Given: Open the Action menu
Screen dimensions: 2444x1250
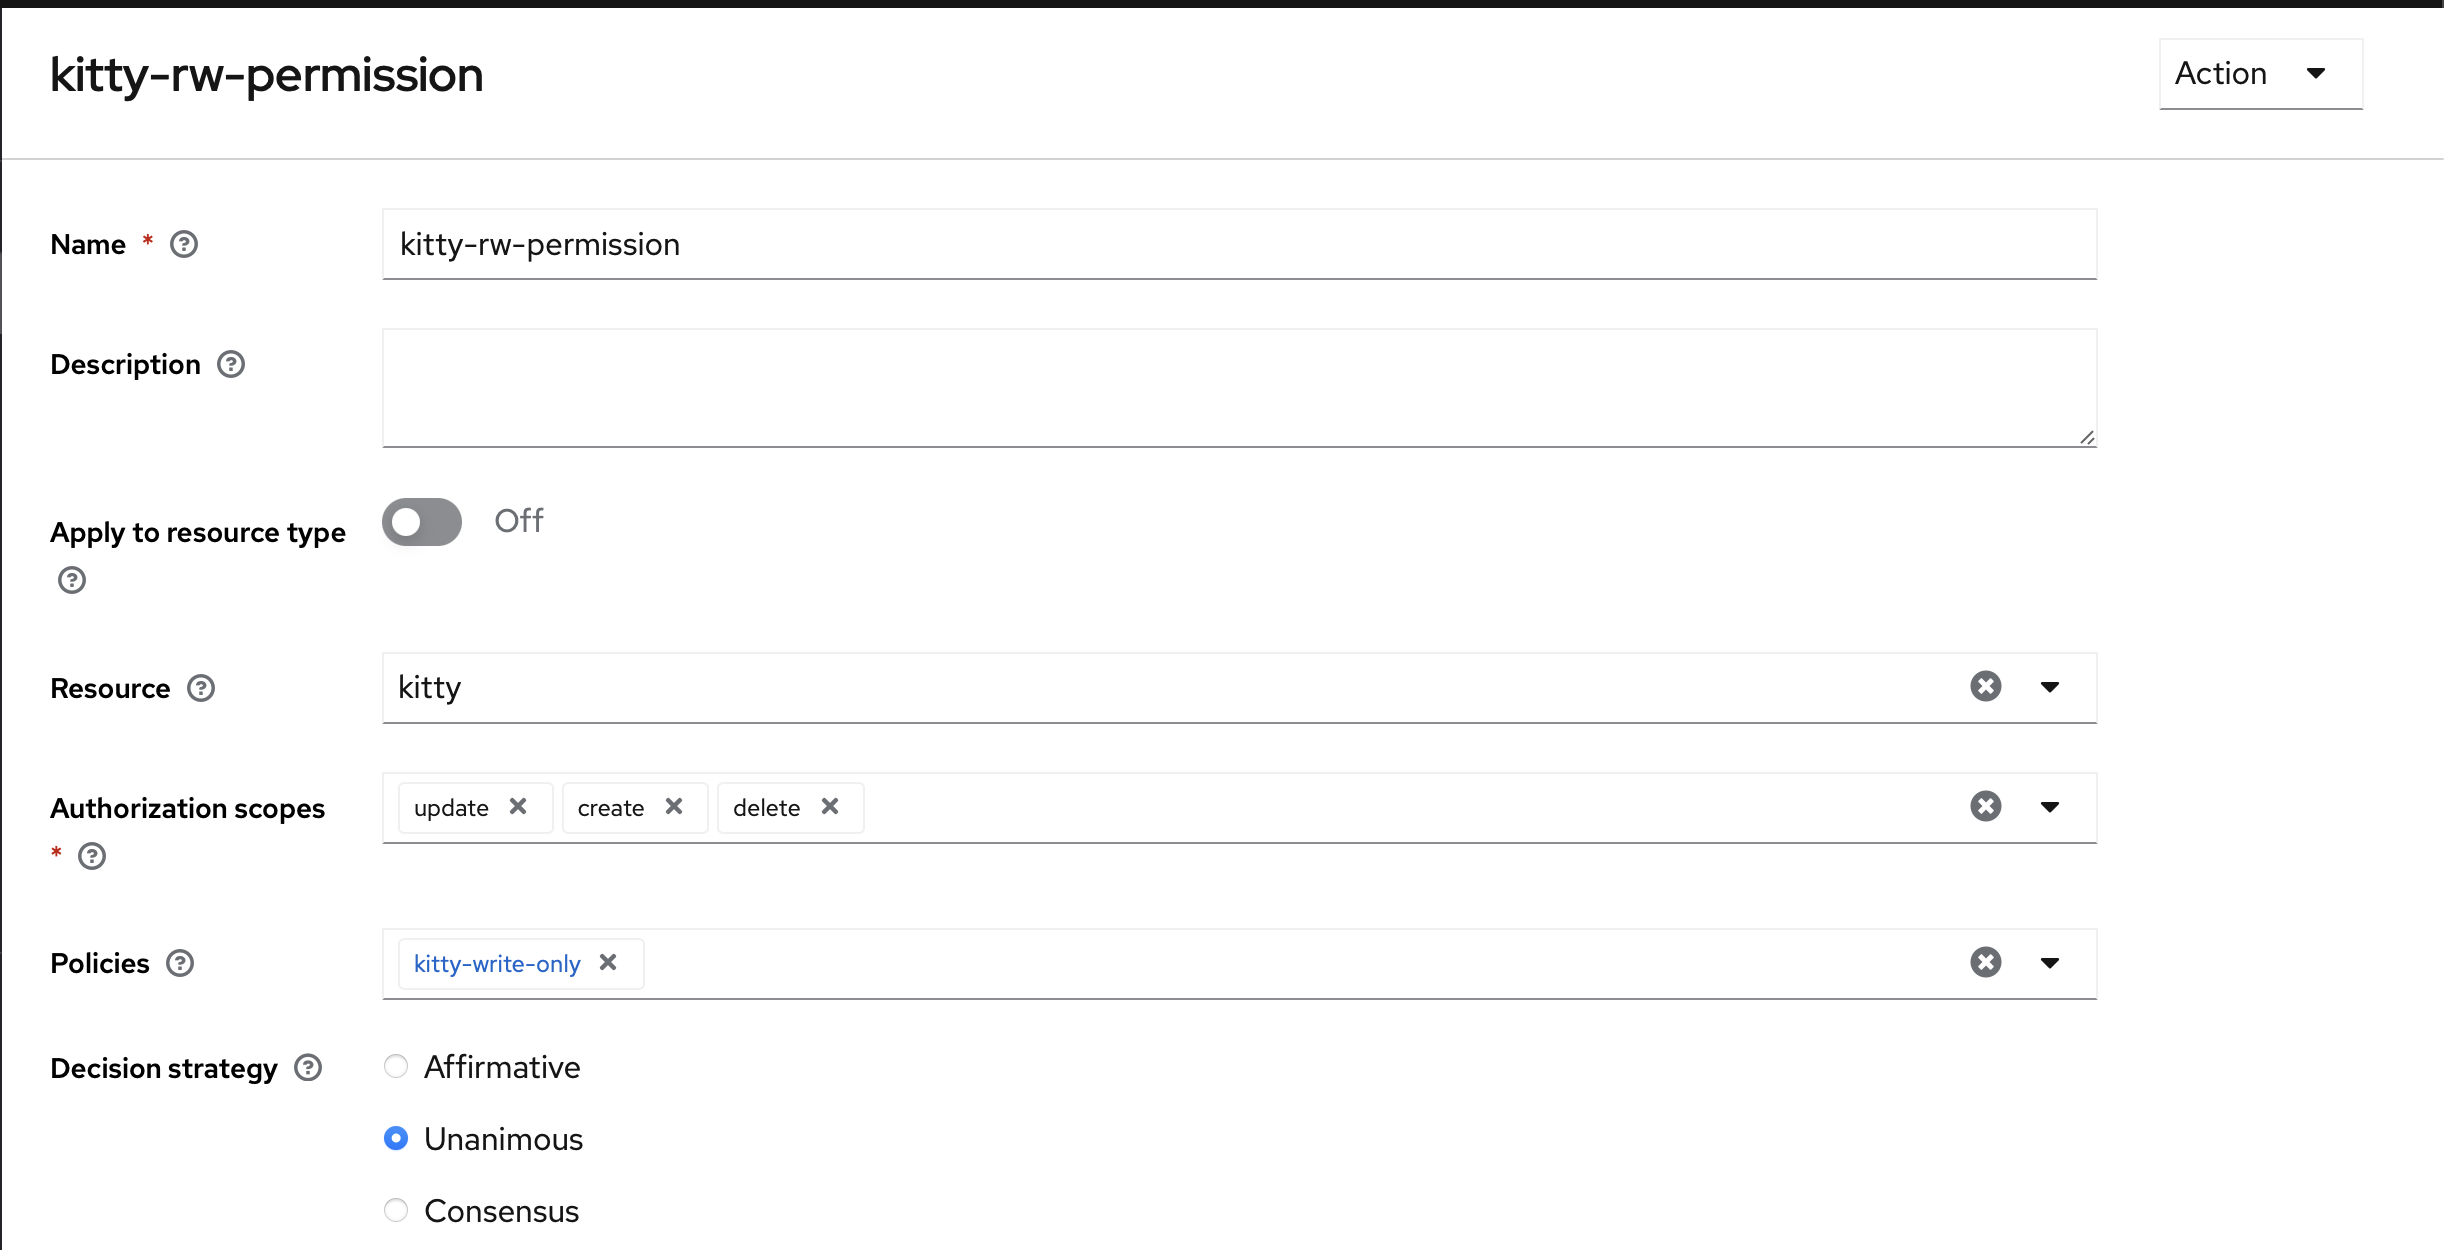Looking at the screenshot, I should (x=2261, y=74).
